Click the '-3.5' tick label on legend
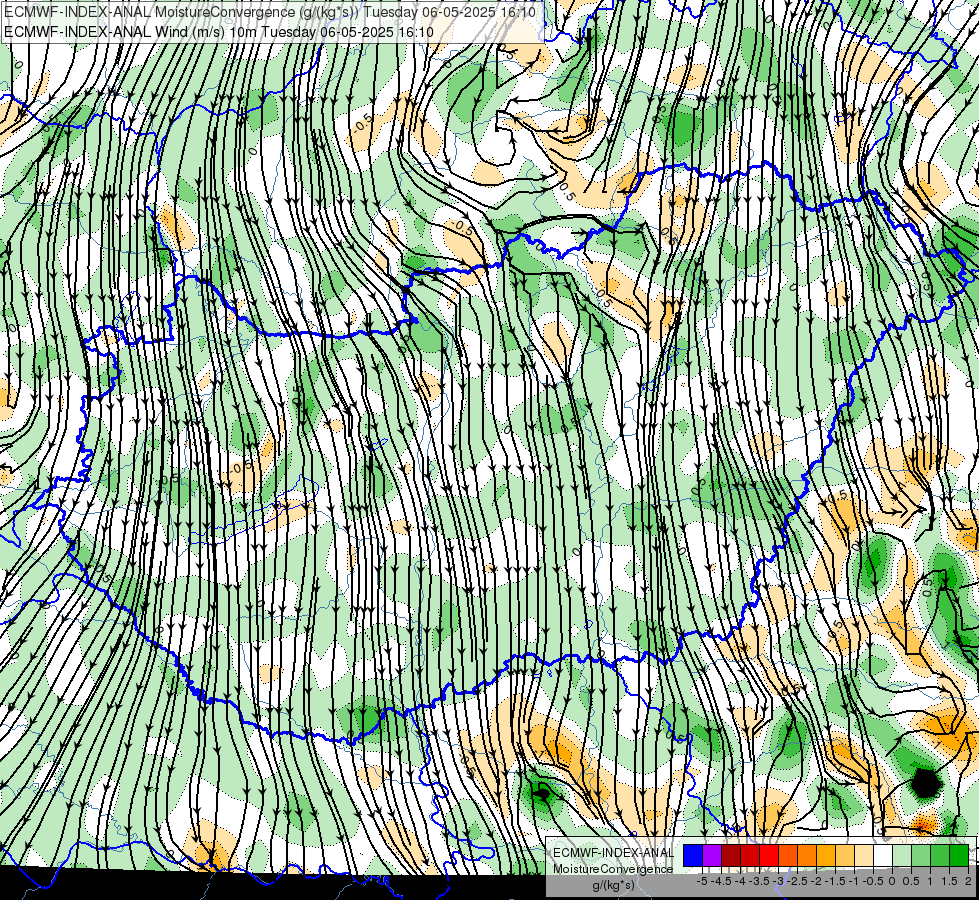 click(759, 881)
